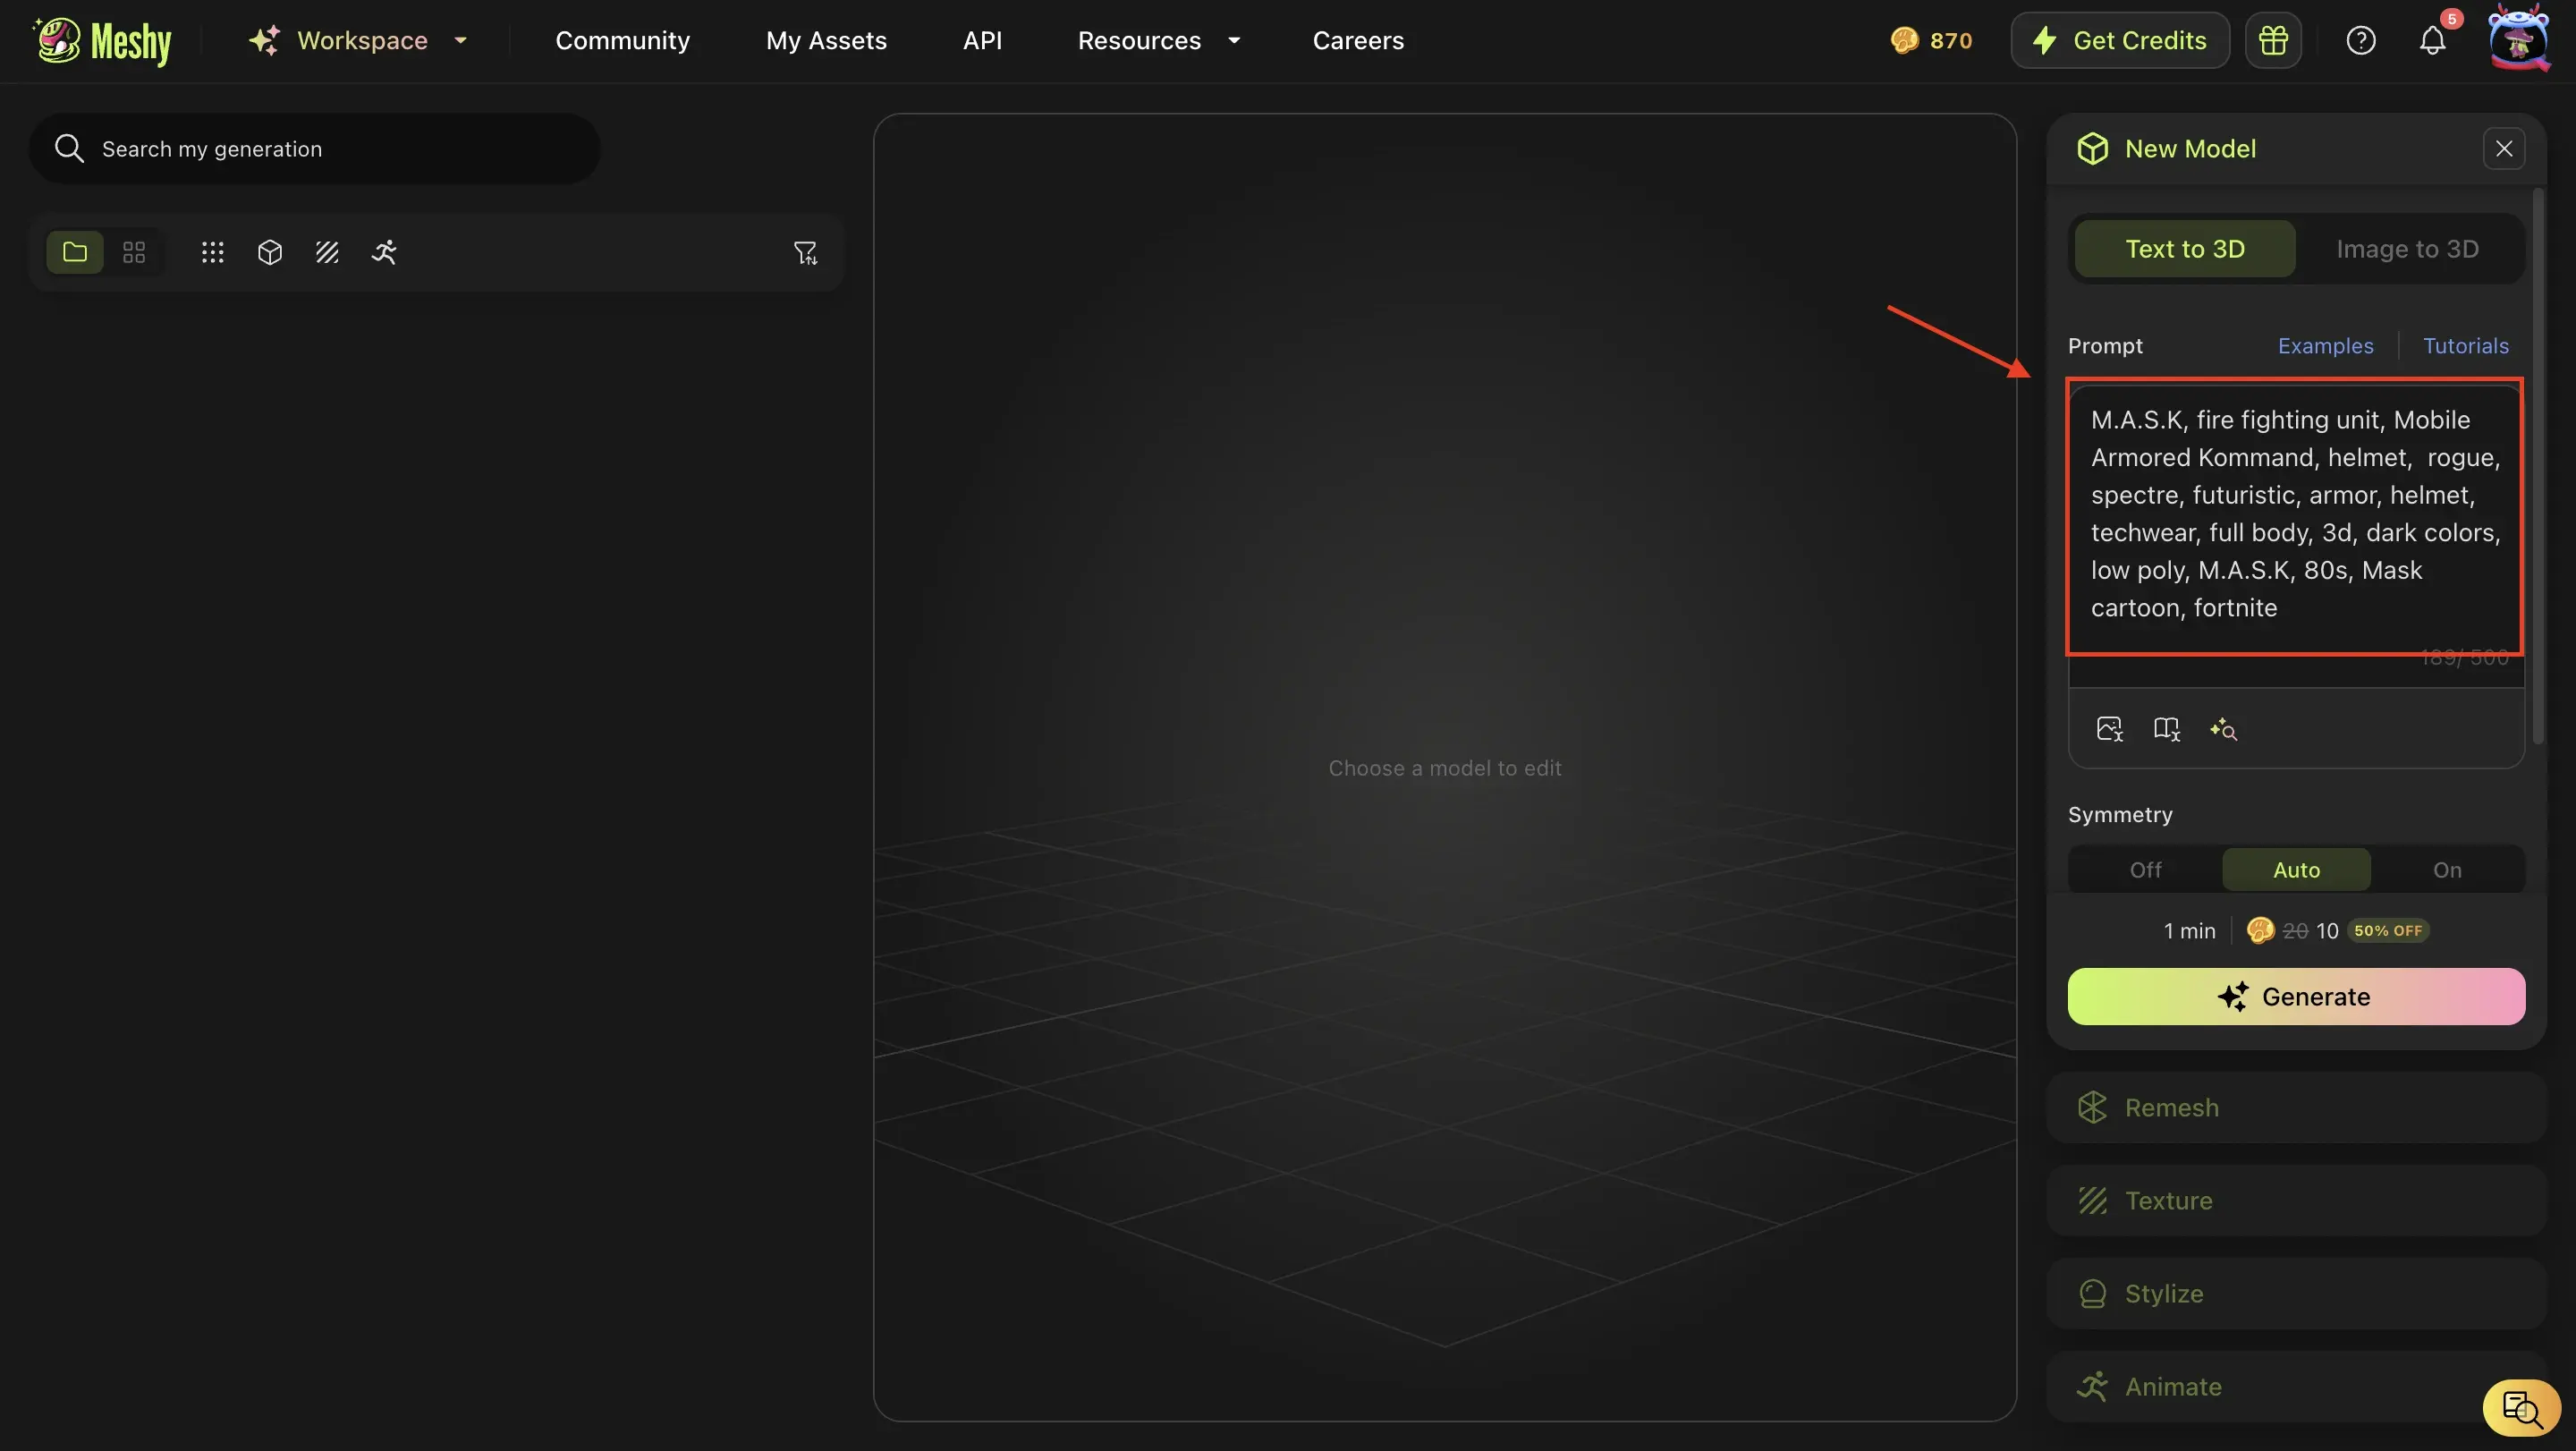Viewport: 2576px width, 1451px height.
Task: Click the prompt enhance sparkle-search icon
Action: pos(2223,729)
